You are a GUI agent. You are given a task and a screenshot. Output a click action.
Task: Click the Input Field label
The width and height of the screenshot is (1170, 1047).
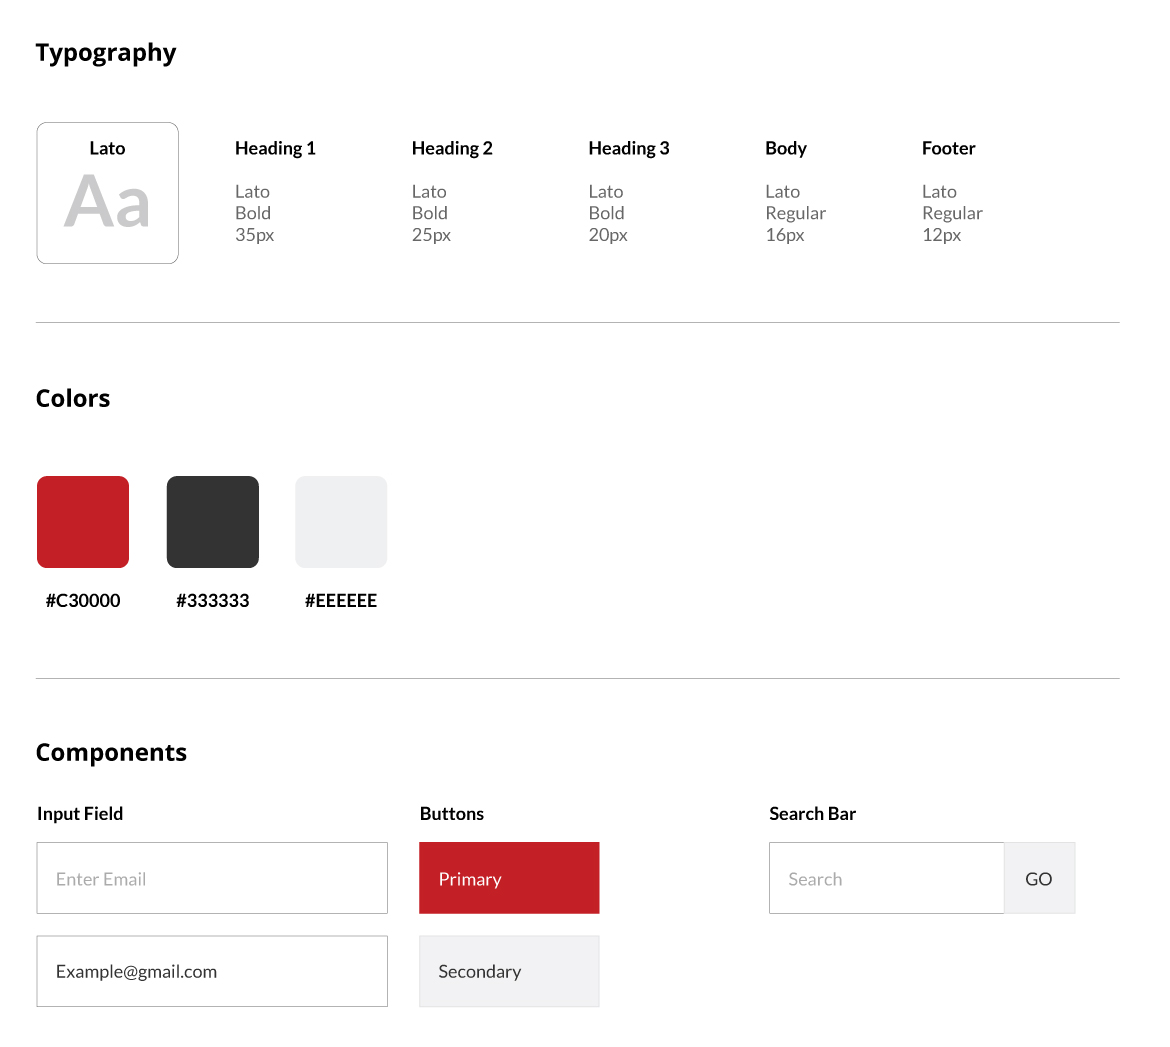(80, 813)
